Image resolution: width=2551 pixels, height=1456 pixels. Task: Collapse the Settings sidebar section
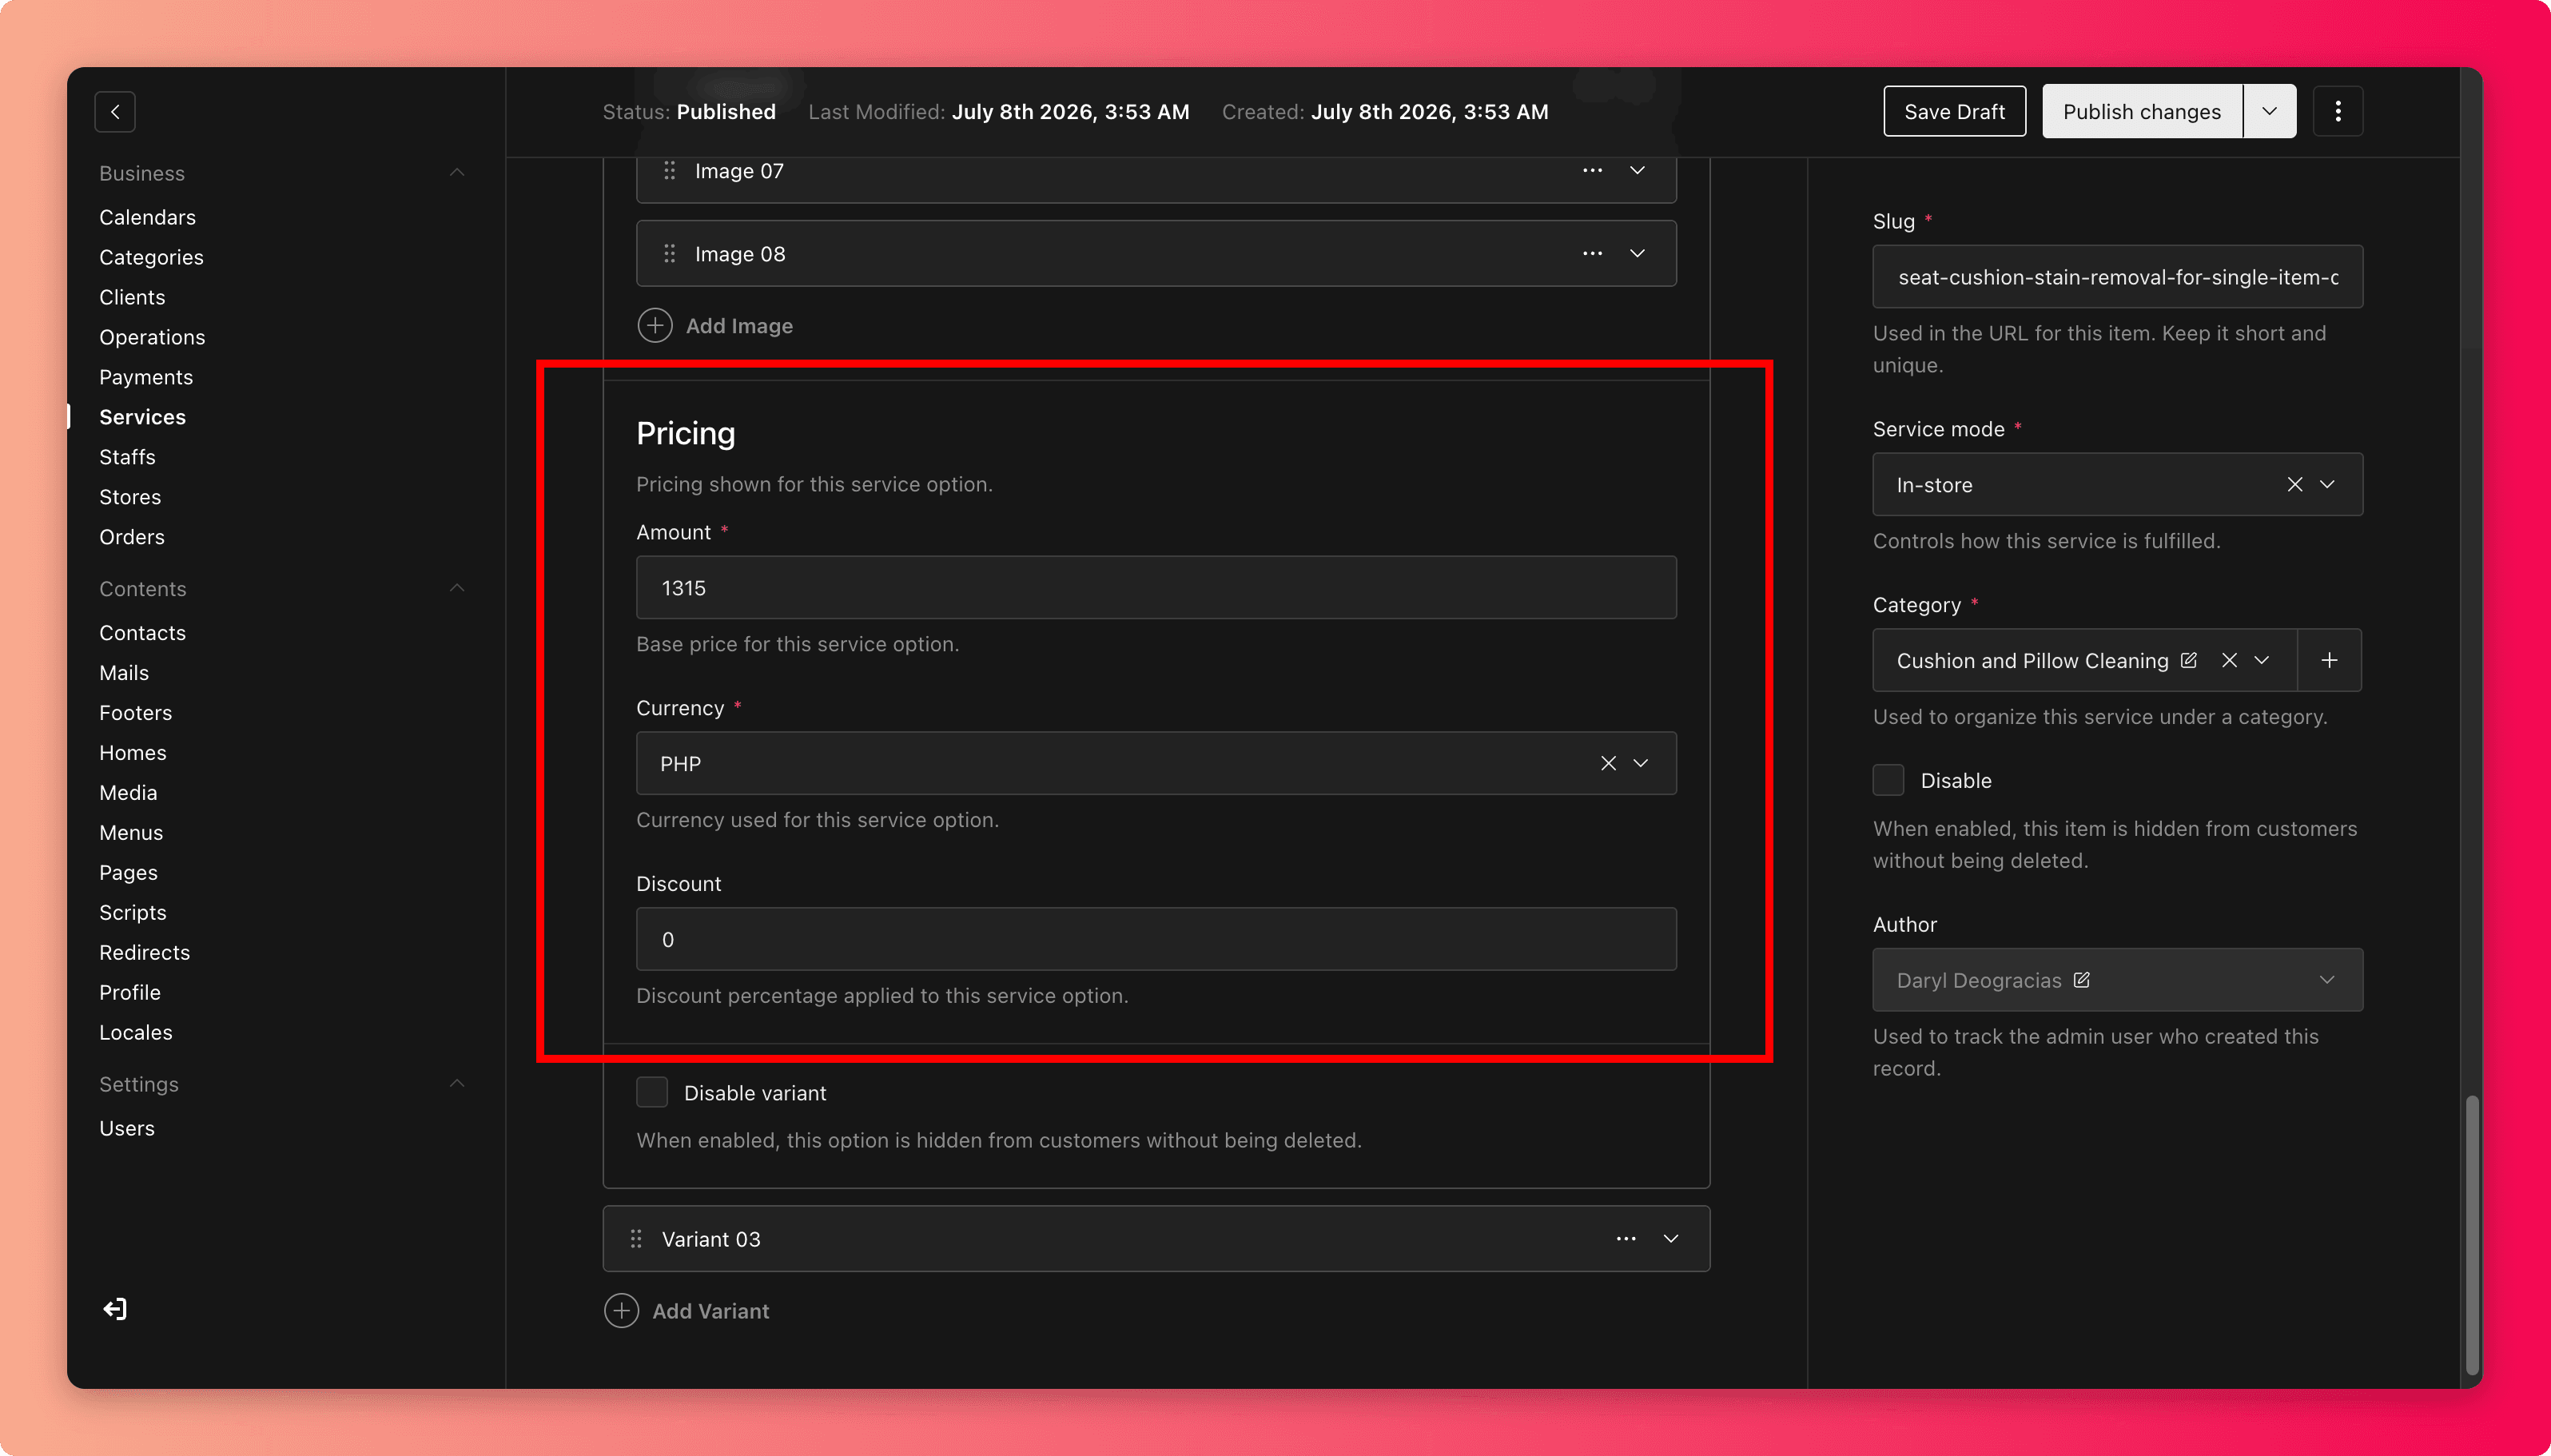point(457,1084)
